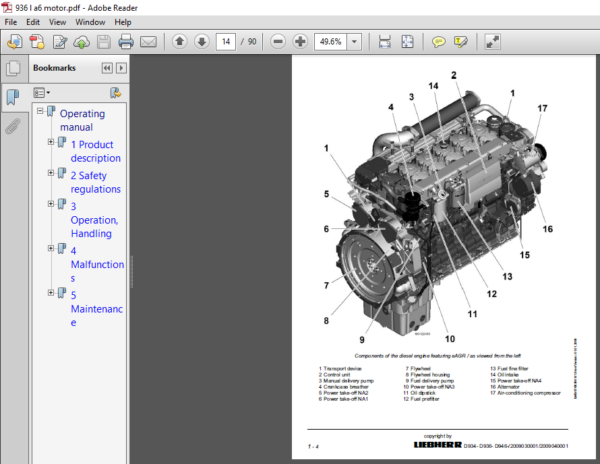600x464 pixels.
Task: Click the '7 Flywheel' legend entry
Action: point(418,369)
